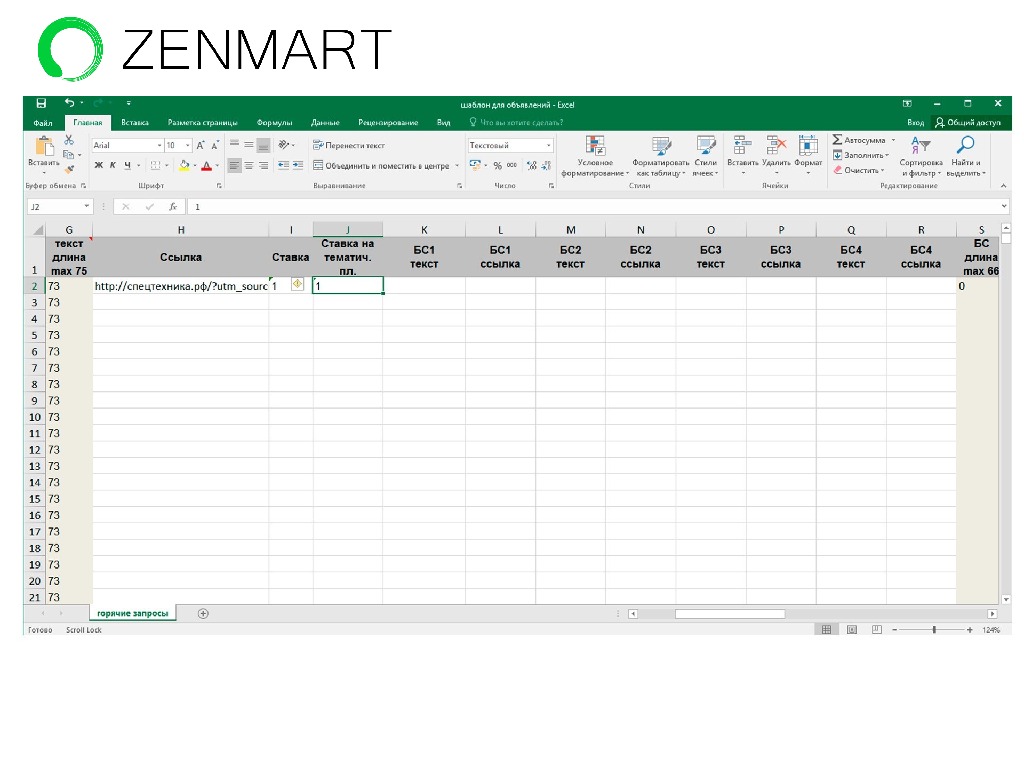Add a new sheet with the plus button

pyautogui.click(x=203, y=613)
